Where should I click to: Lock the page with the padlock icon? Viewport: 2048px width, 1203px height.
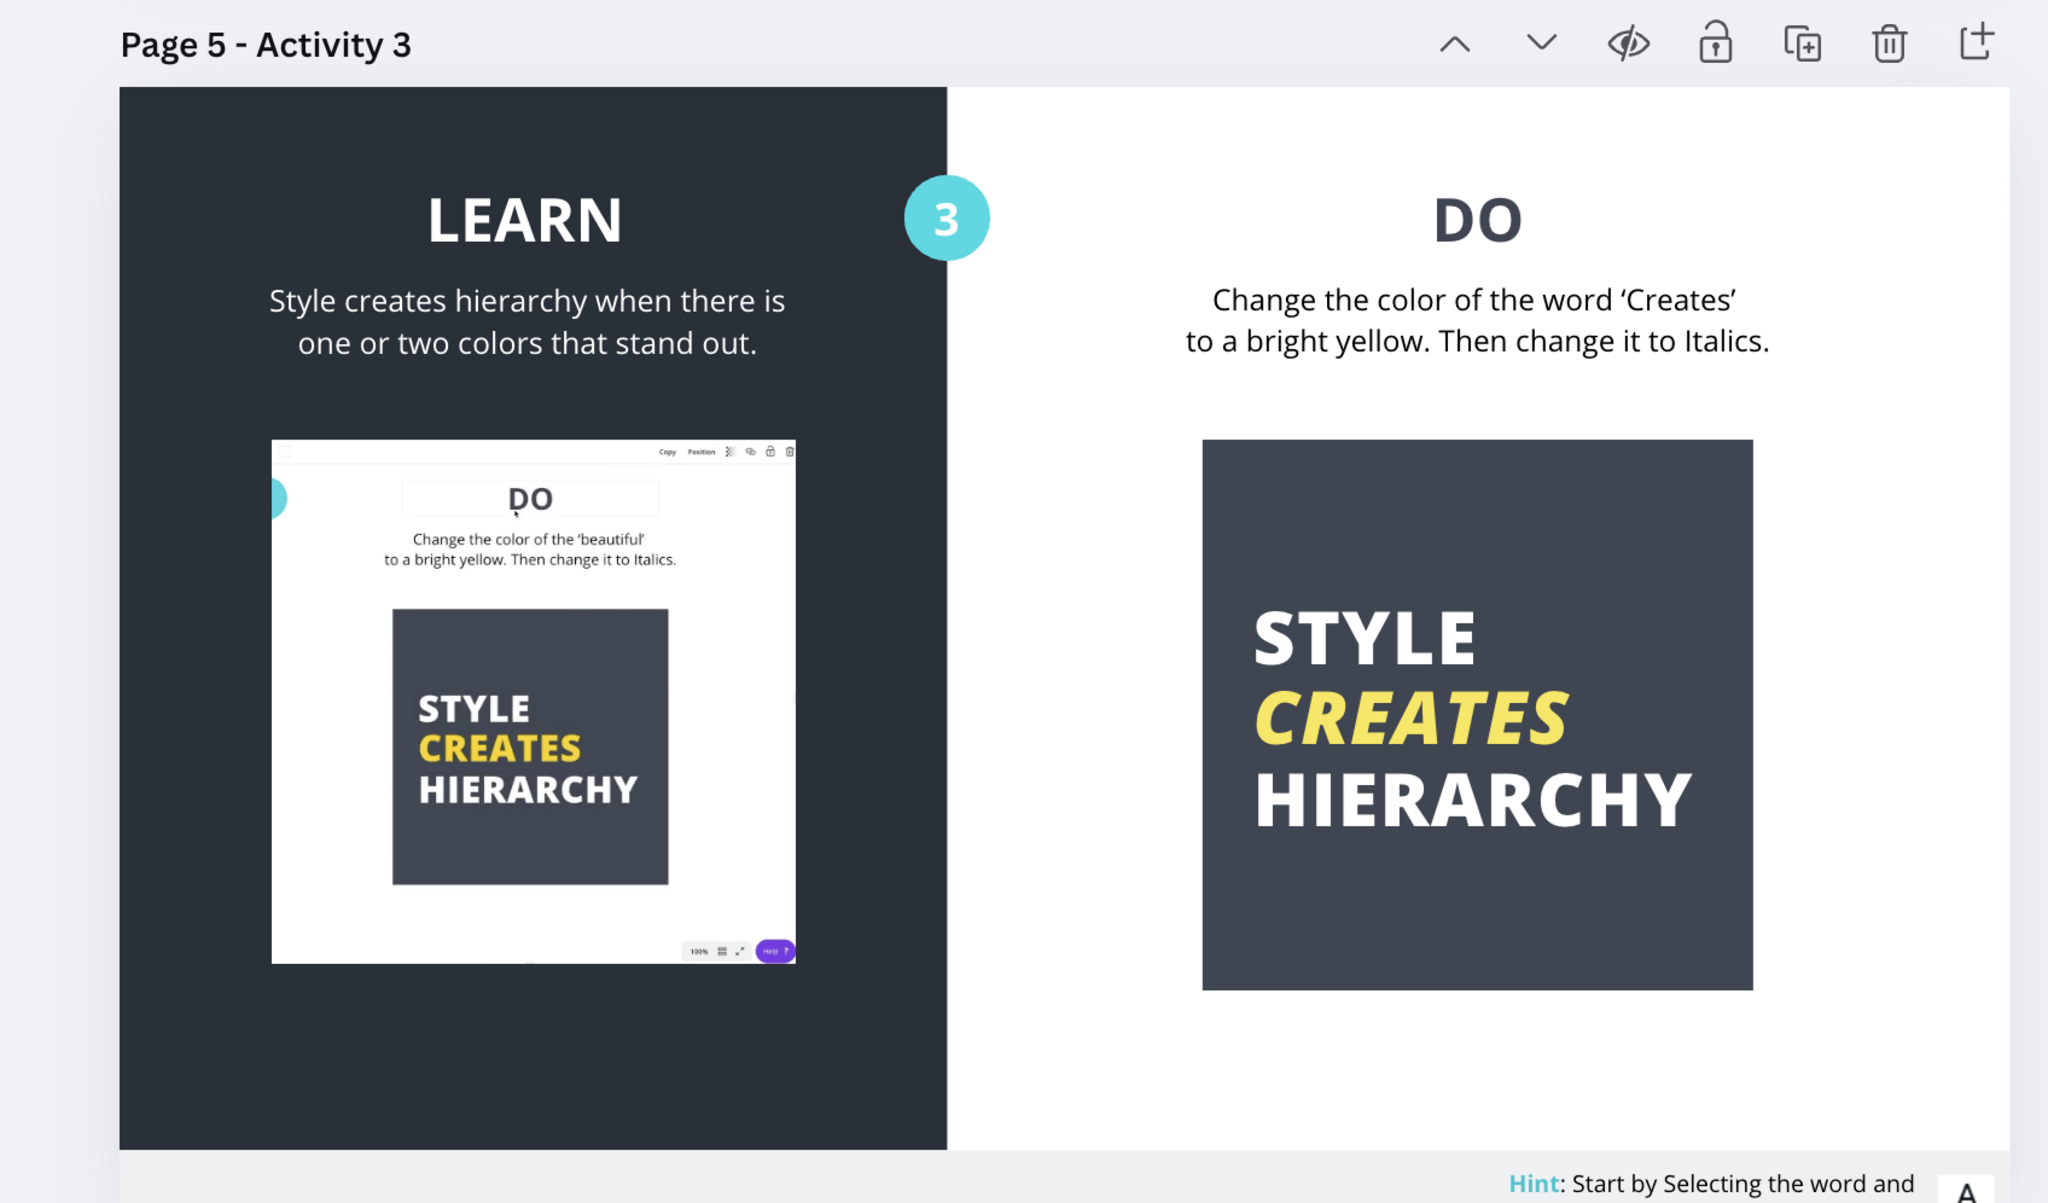[x=1715, y=44]
